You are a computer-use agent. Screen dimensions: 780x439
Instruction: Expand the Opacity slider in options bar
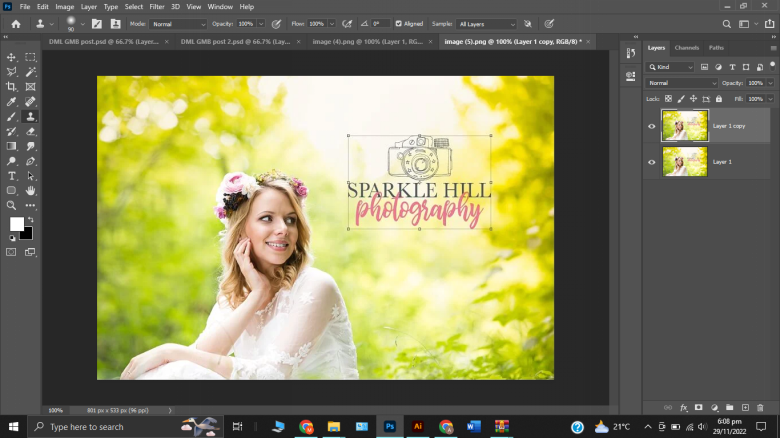(x=261, y=24)
